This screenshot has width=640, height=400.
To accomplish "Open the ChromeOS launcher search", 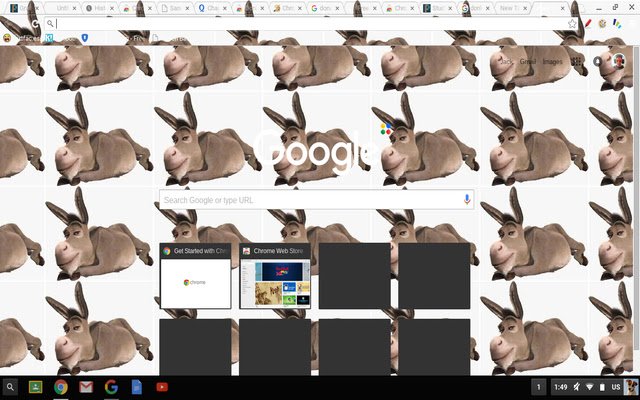I will pyautogui.click(x=10, y=387).
